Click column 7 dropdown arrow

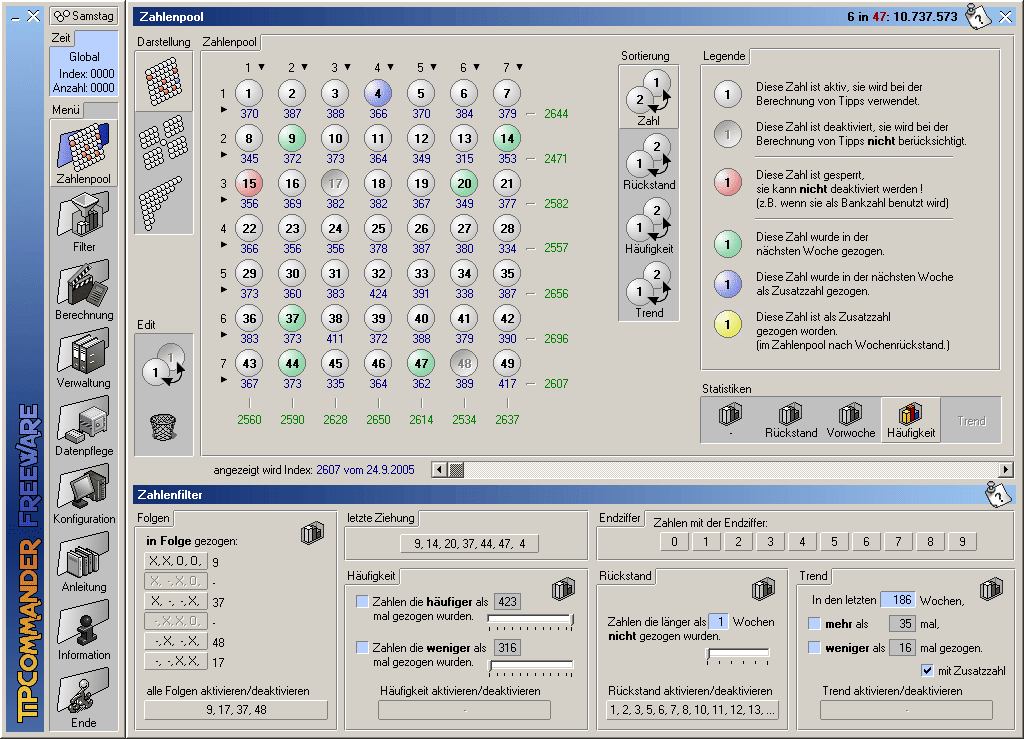520,67
